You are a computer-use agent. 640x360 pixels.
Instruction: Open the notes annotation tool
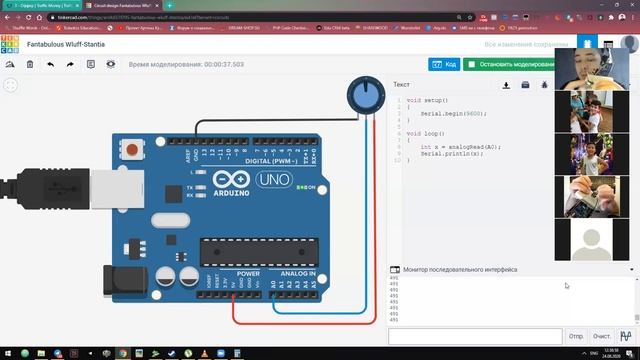91,64
